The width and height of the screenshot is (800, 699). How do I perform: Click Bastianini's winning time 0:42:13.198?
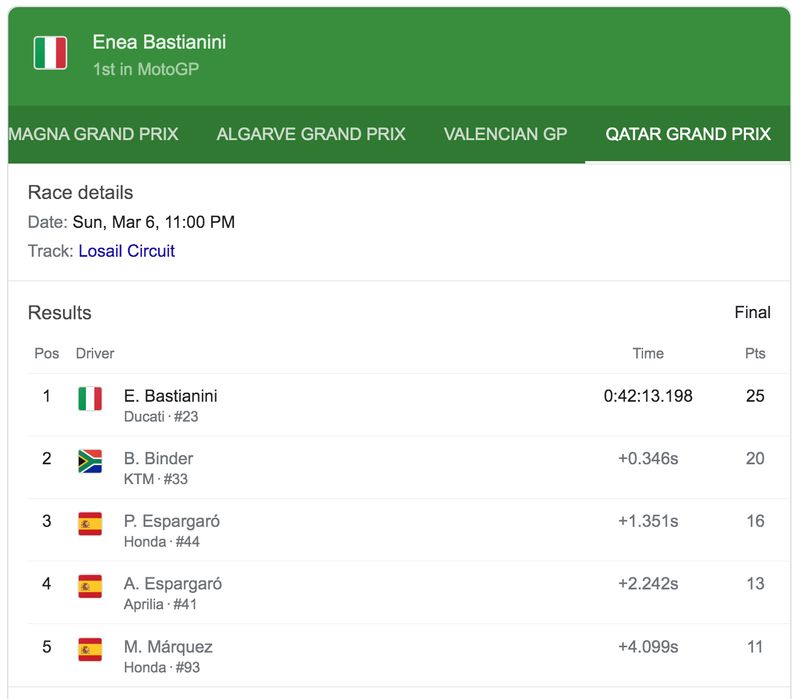[648, 396]
